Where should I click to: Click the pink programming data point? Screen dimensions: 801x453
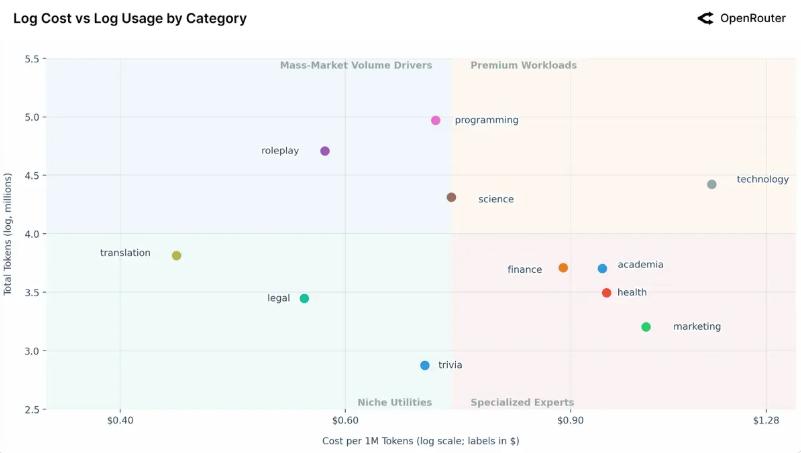tap(436, 121)
